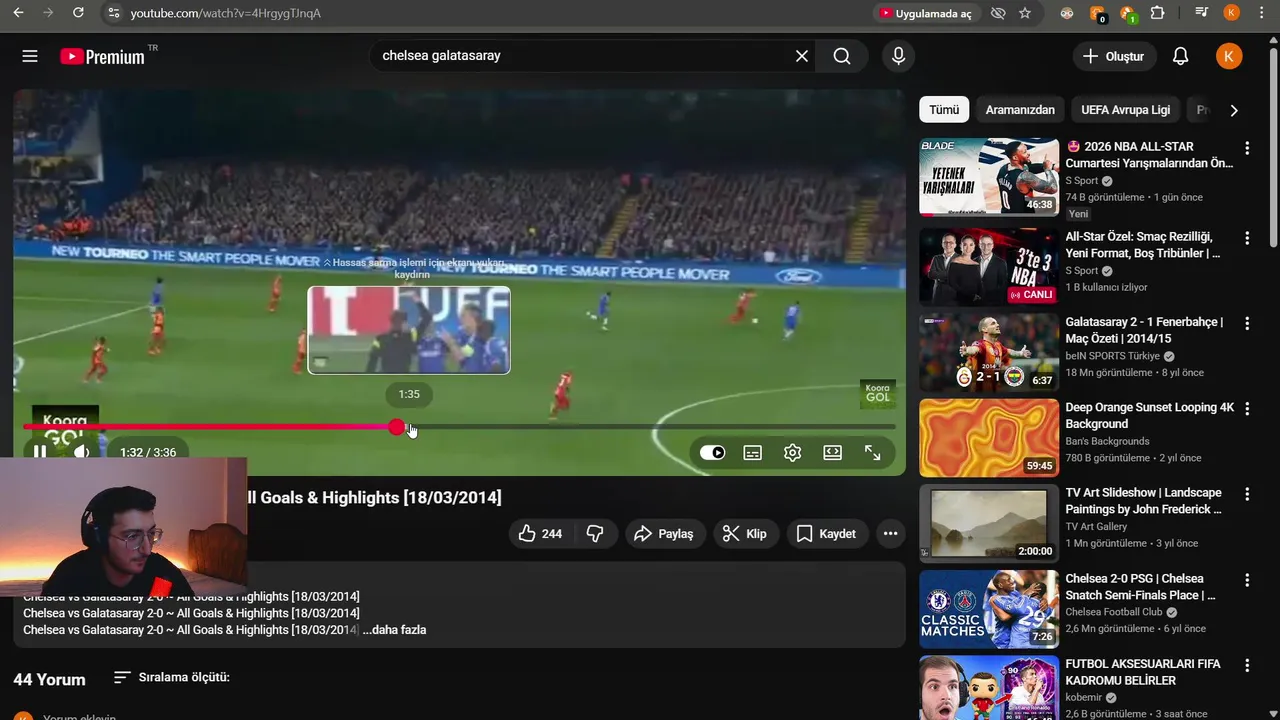
Task: Open options menu for FUTBOL AKSESUARLARI video
Action: click(1247, 665)
